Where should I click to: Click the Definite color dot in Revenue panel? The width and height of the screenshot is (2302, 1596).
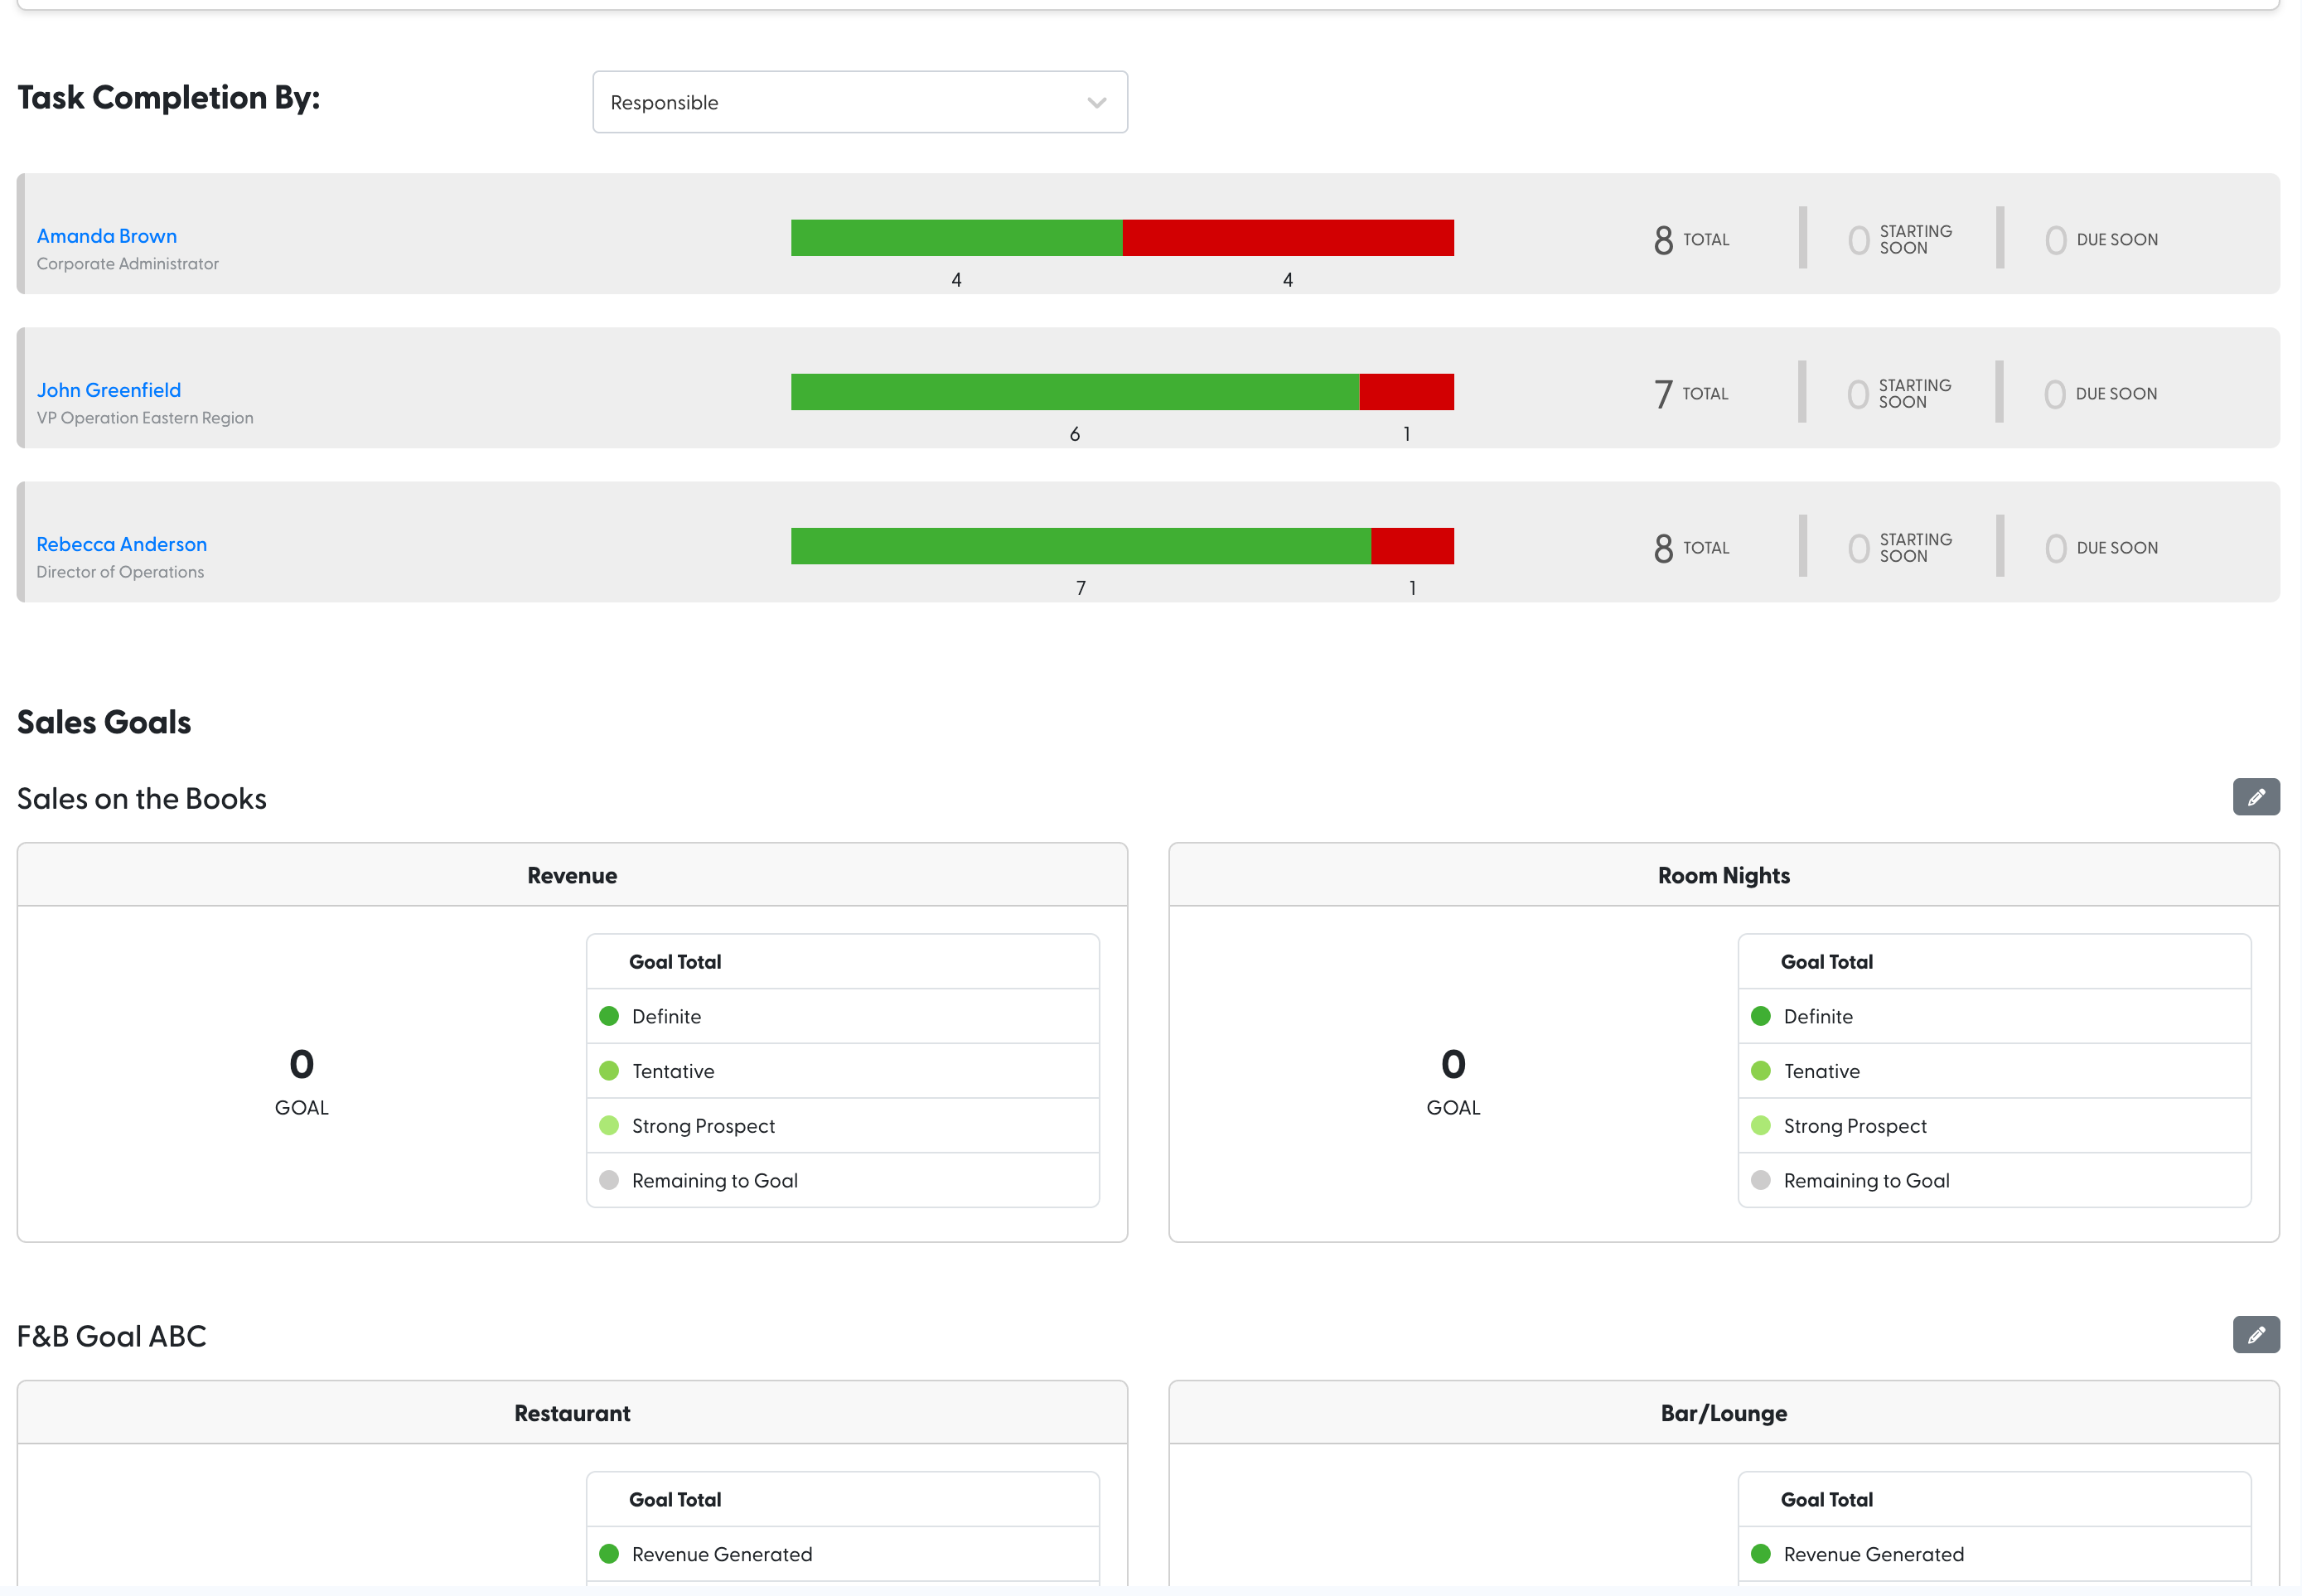(x=608, y=1016)
